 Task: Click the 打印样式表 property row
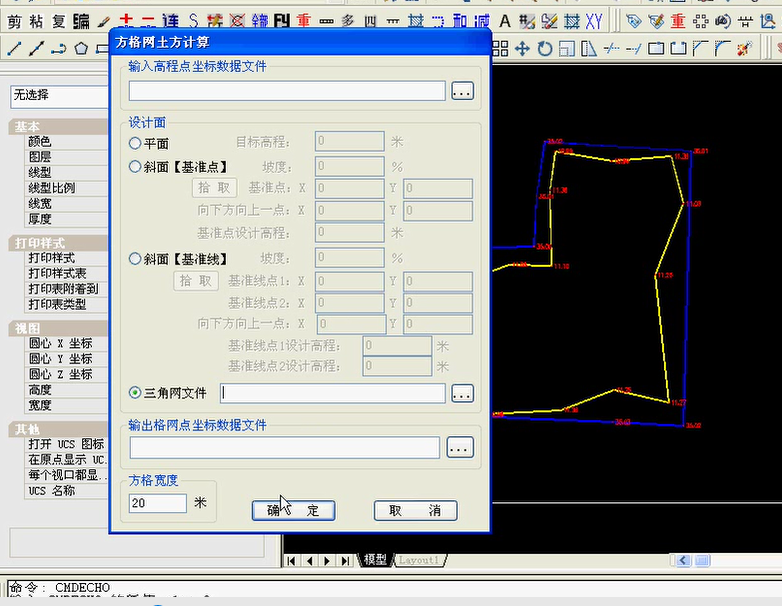pyautogui.click(x=66, y=273)
